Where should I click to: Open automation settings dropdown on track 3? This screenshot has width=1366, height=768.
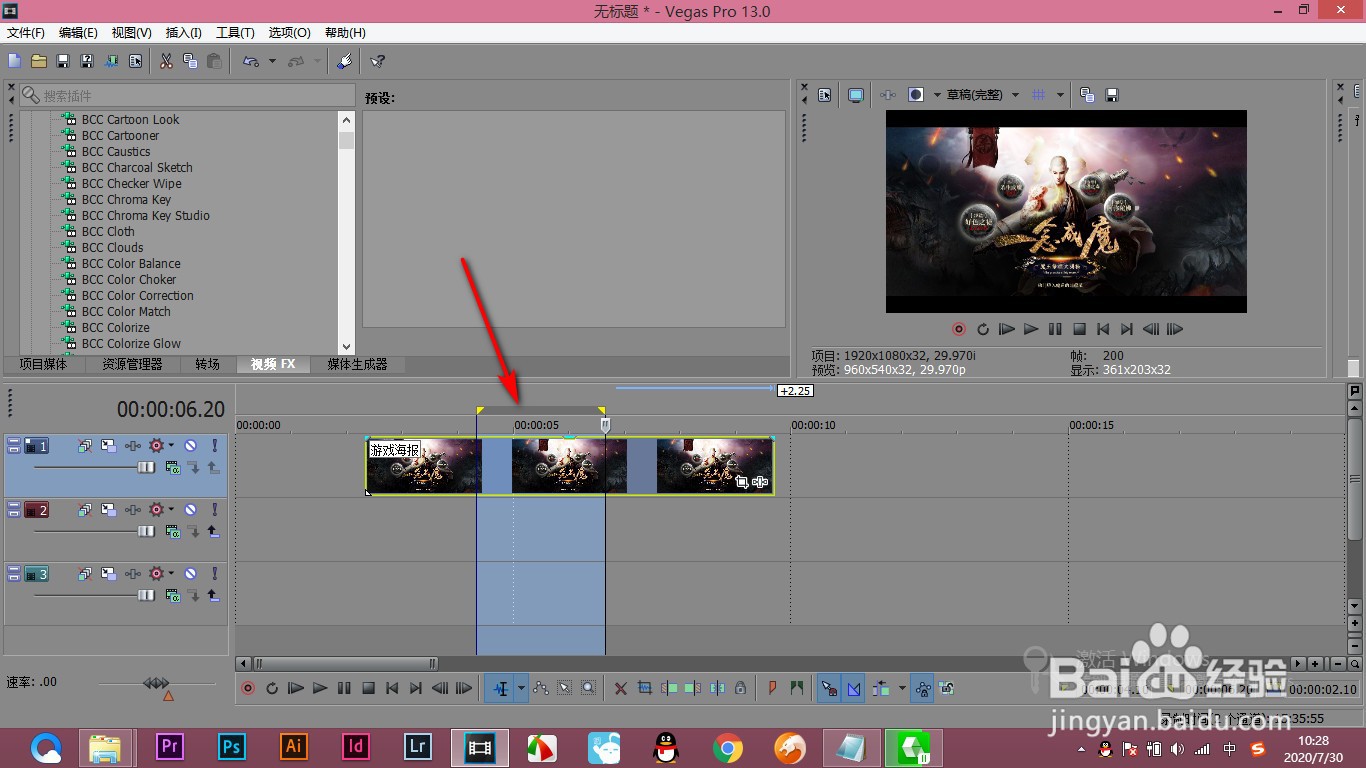click(x=171, y=574)
